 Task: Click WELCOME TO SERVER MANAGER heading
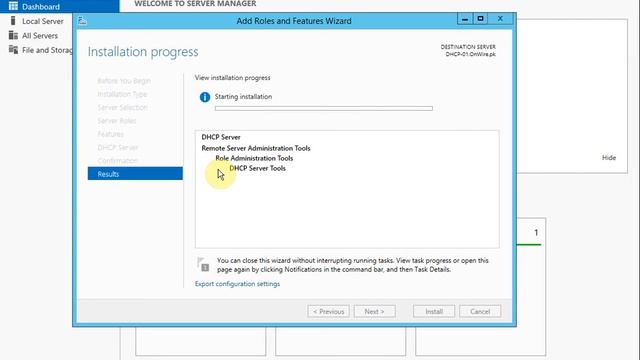pos(195,4)
